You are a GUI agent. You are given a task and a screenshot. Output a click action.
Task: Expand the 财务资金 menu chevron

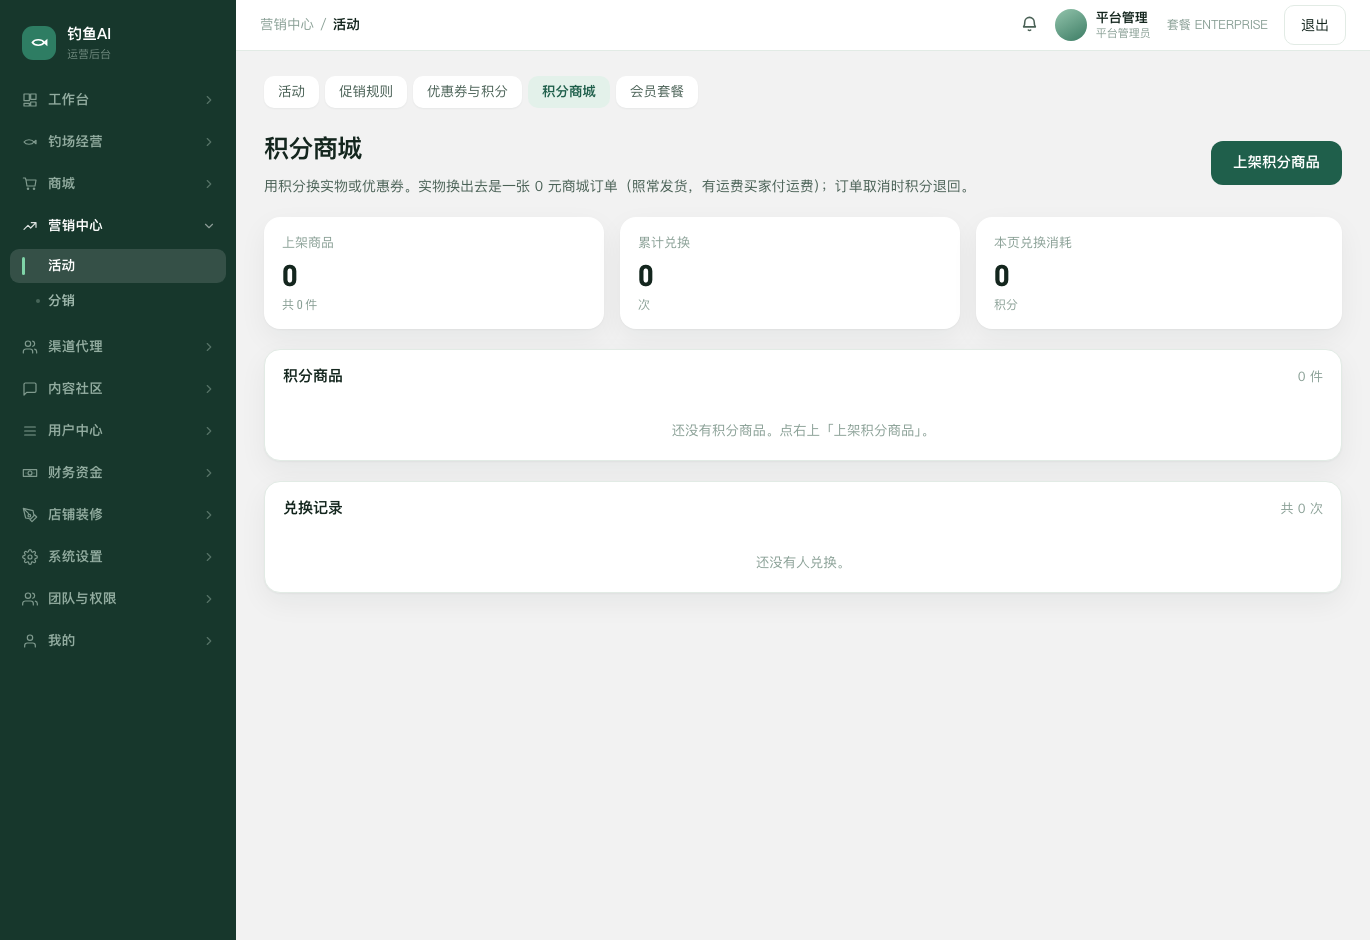coord(209,473)
